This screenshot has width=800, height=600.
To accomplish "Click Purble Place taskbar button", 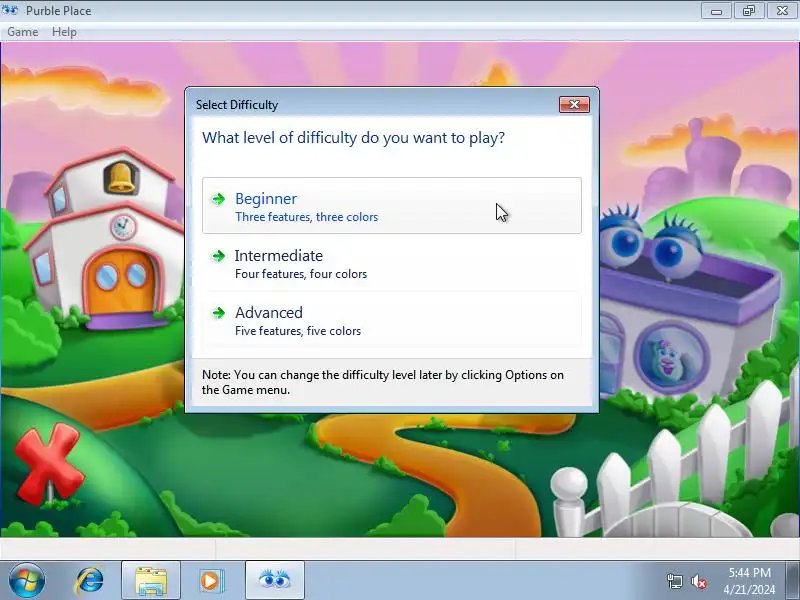I will tap(274, 580).
